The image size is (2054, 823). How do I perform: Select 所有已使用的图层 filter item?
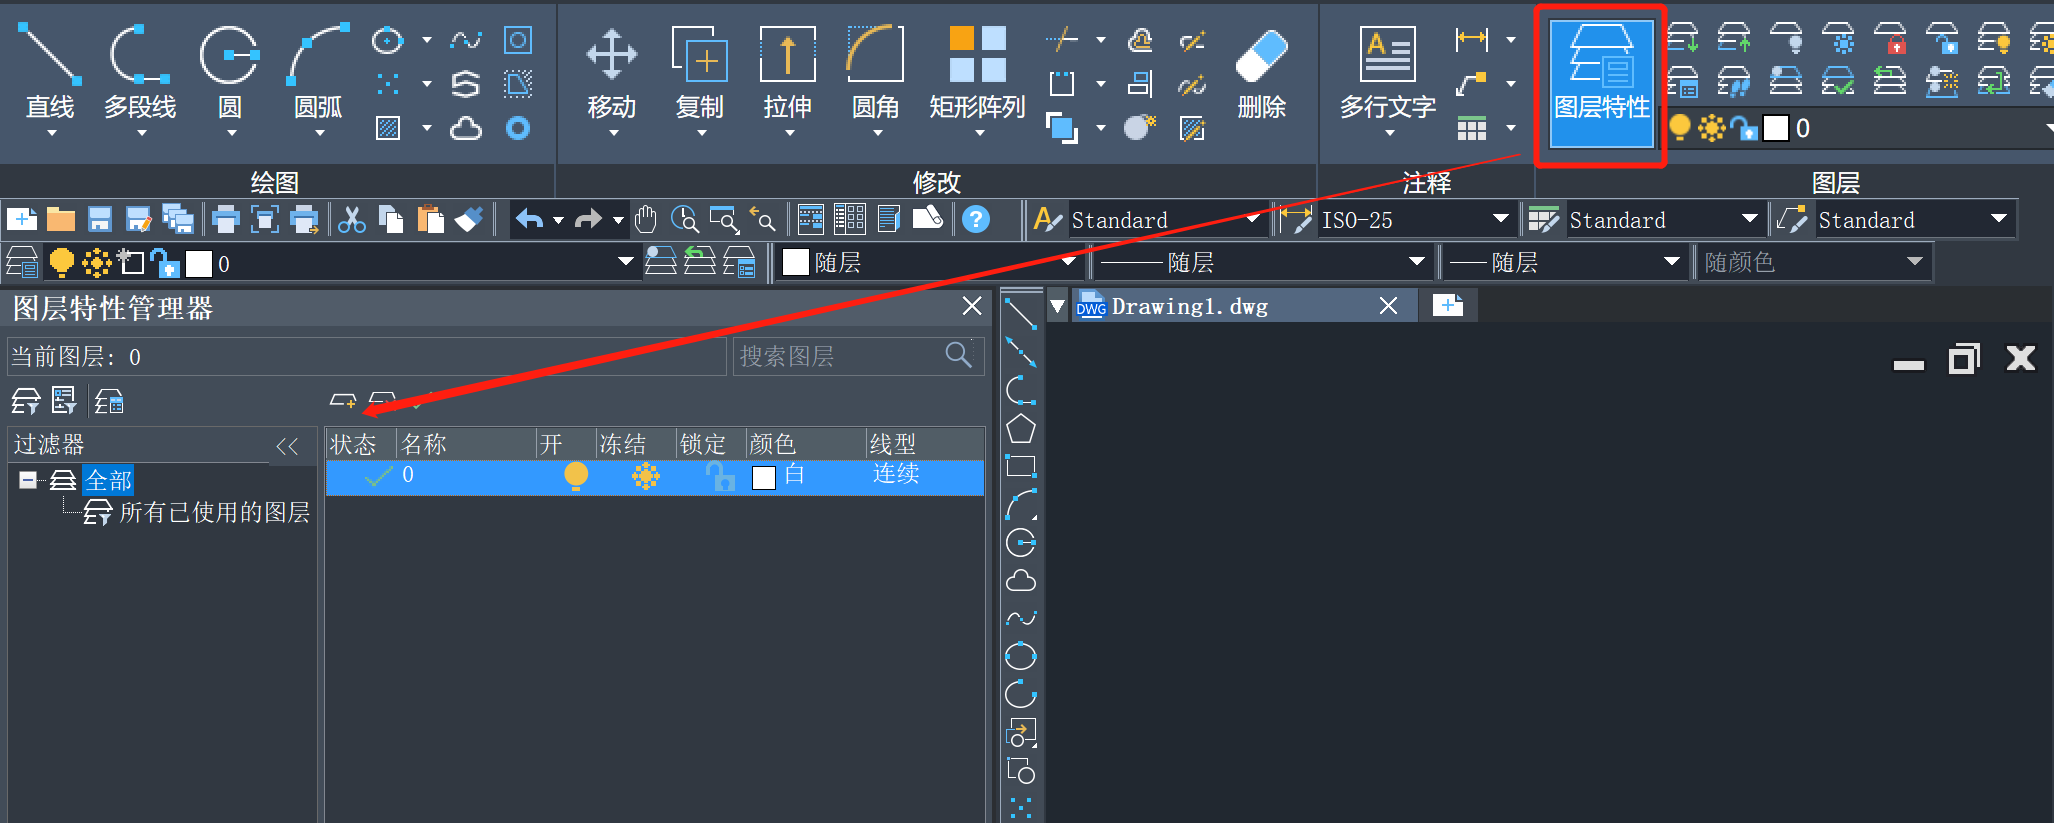214,513
